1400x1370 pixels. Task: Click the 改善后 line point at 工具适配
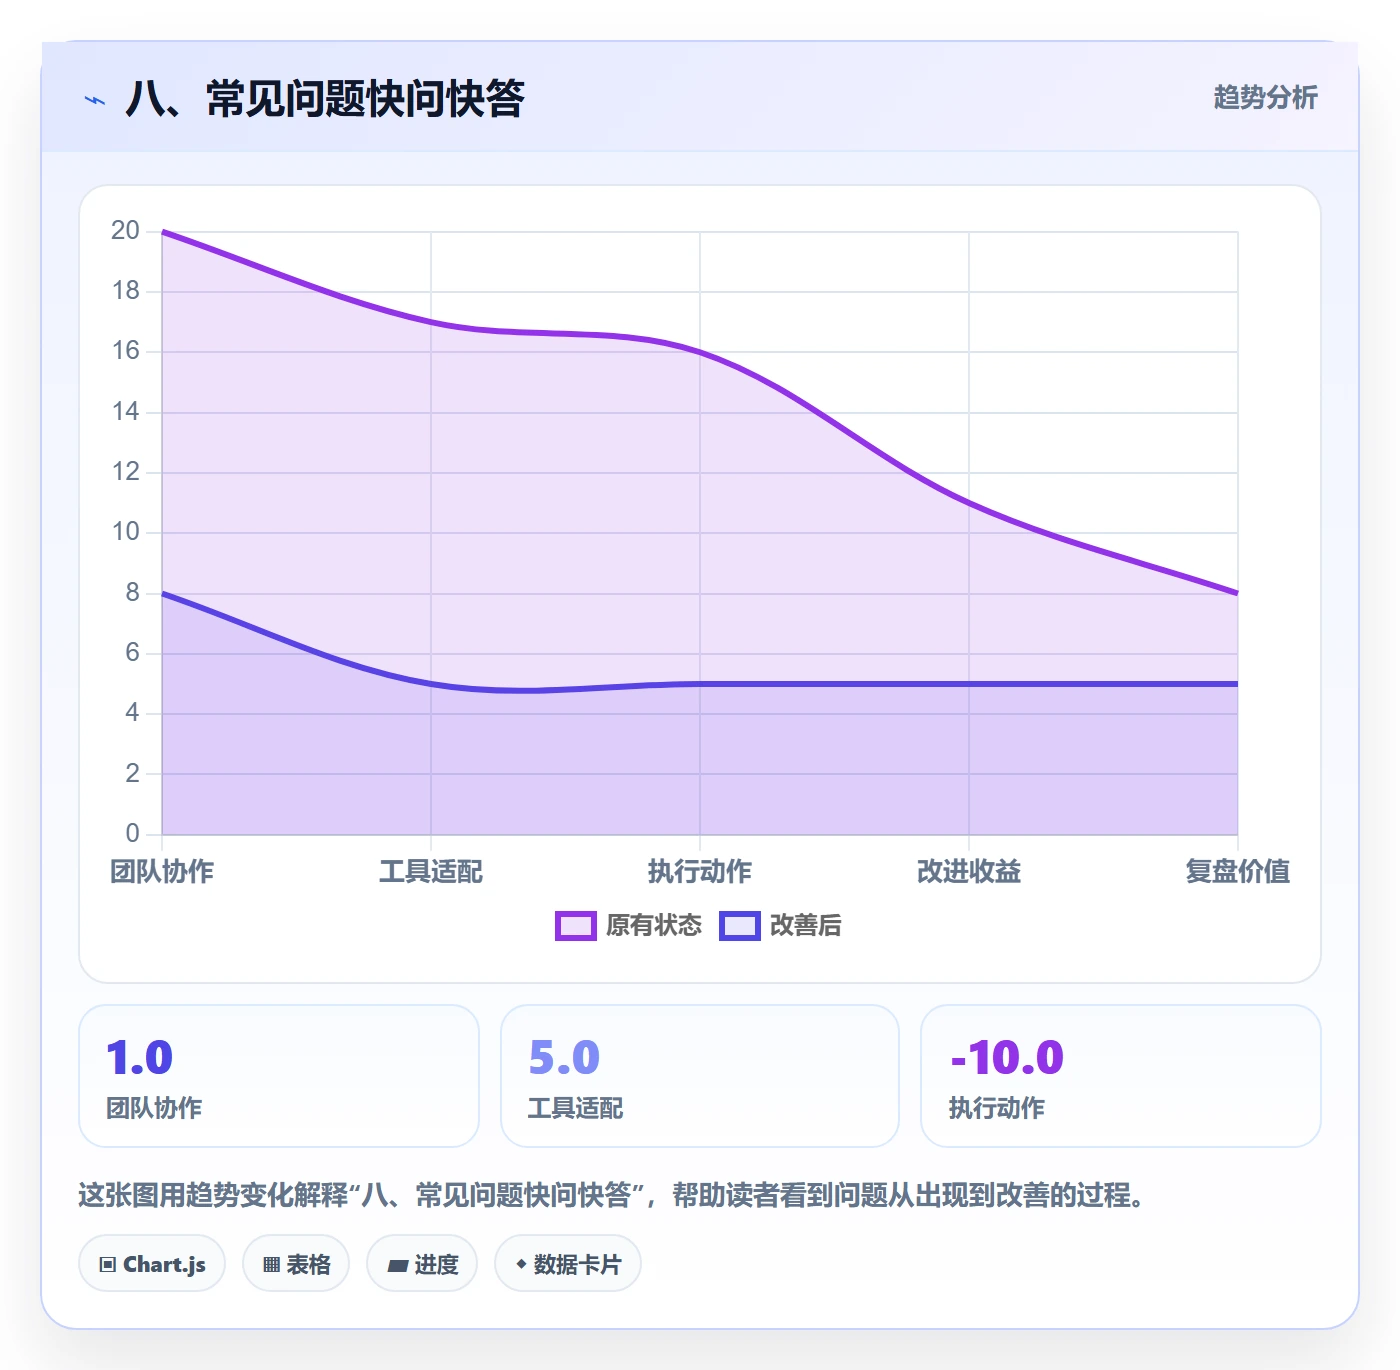pos(431,684)
